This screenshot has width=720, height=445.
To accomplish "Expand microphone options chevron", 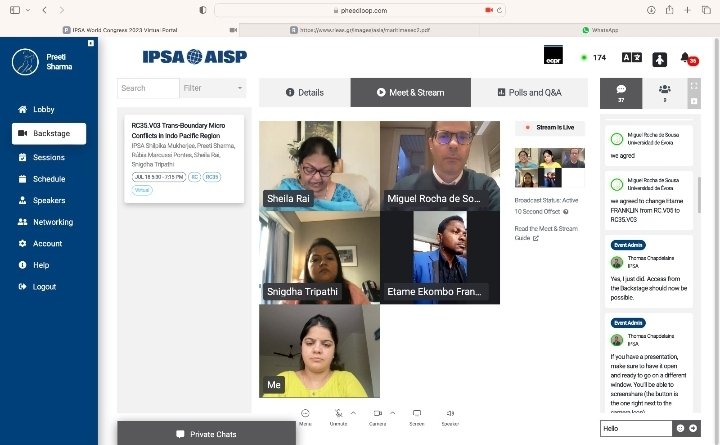I will (353, 413).
